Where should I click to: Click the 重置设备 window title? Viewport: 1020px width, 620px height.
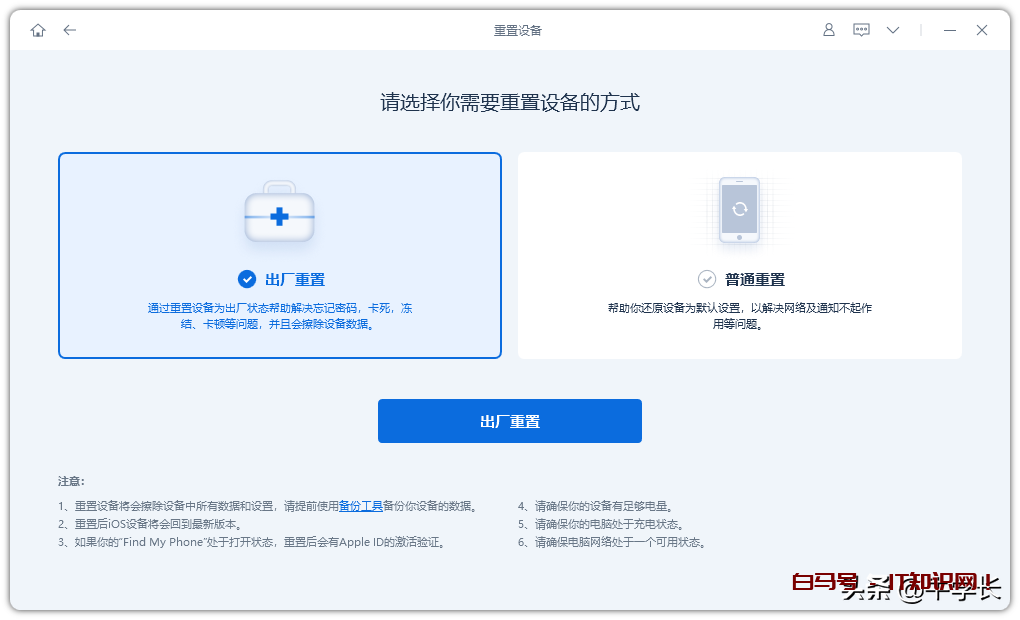[518, 30]
